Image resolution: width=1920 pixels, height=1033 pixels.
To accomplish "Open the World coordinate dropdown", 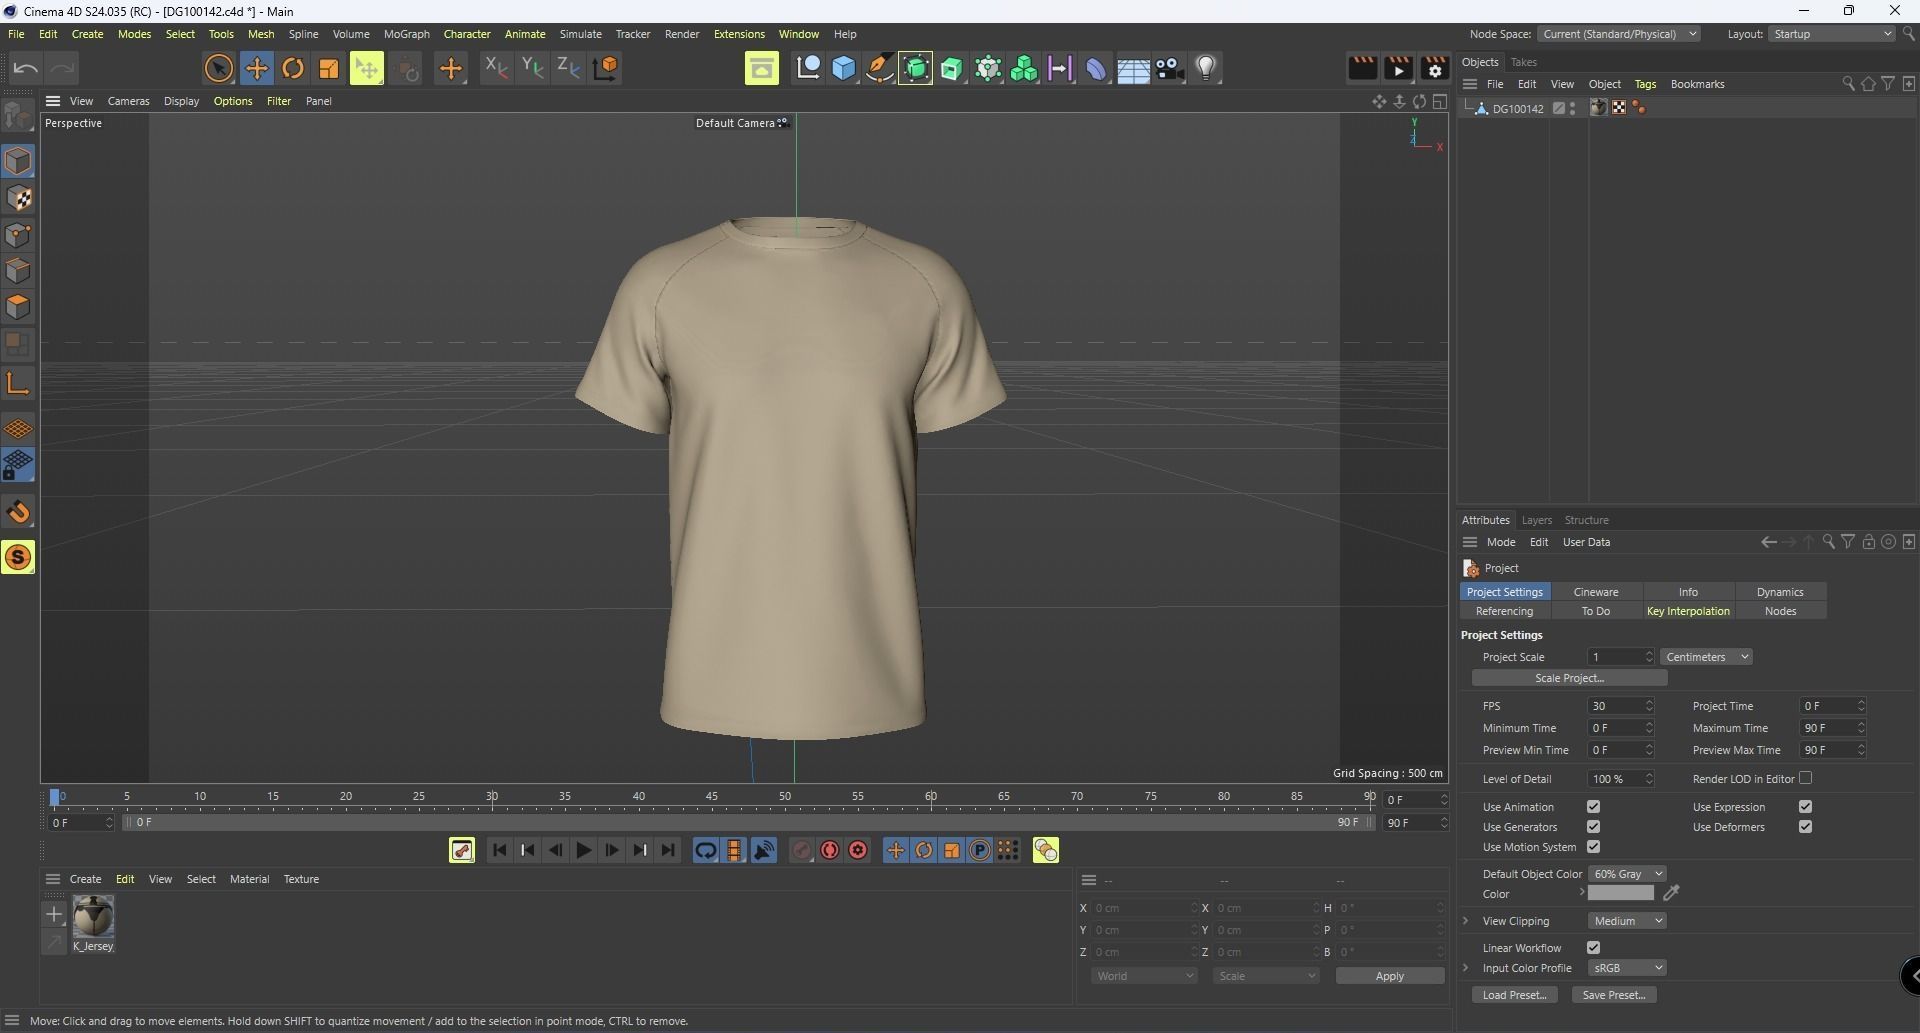I will (1144, 976).
